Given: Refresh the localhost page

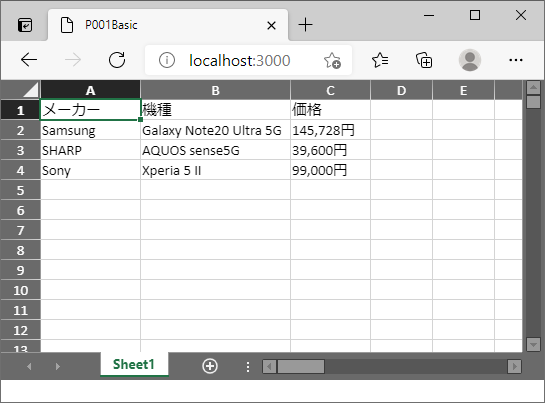Looking at the screenshot, I should tap(117, 60).
